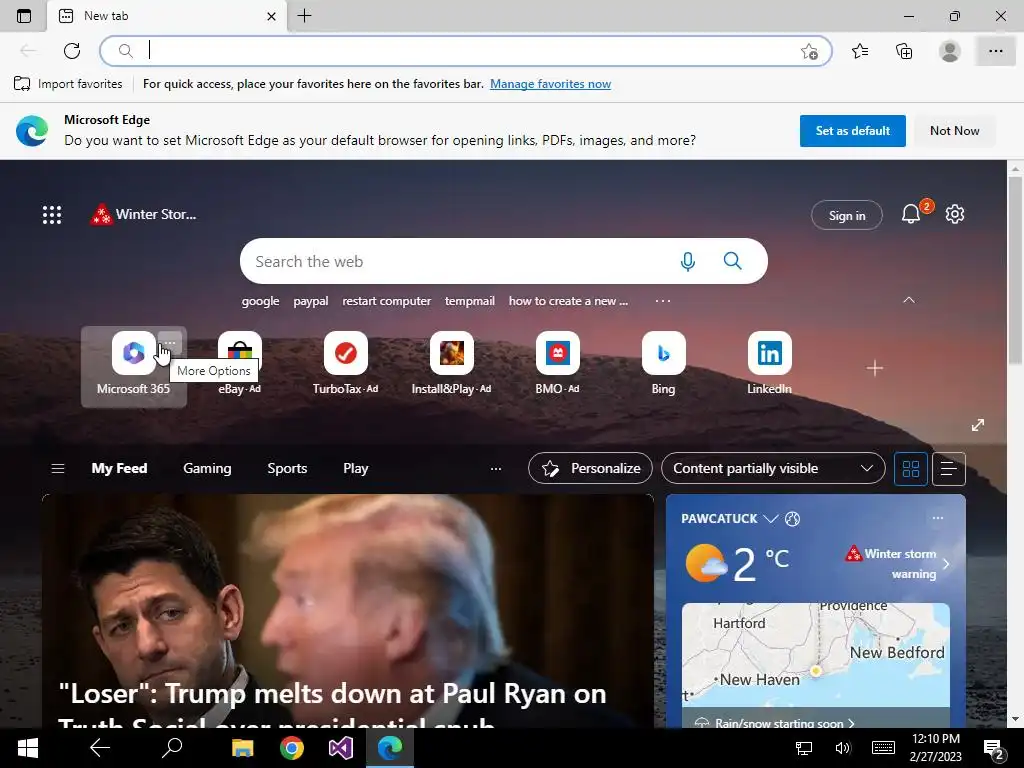
Task: Open taskbar search magnifier
Action: [x=171, y=748]
